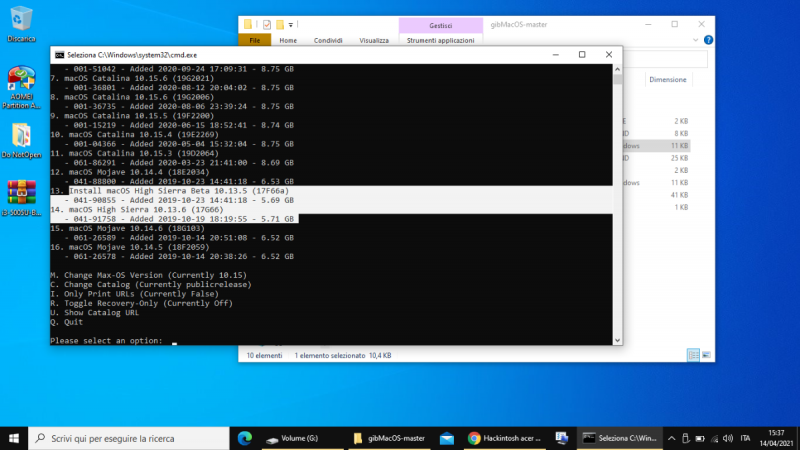Open the Windows Start button
This screenshot has width=800, height=450.
coord(14,438)
